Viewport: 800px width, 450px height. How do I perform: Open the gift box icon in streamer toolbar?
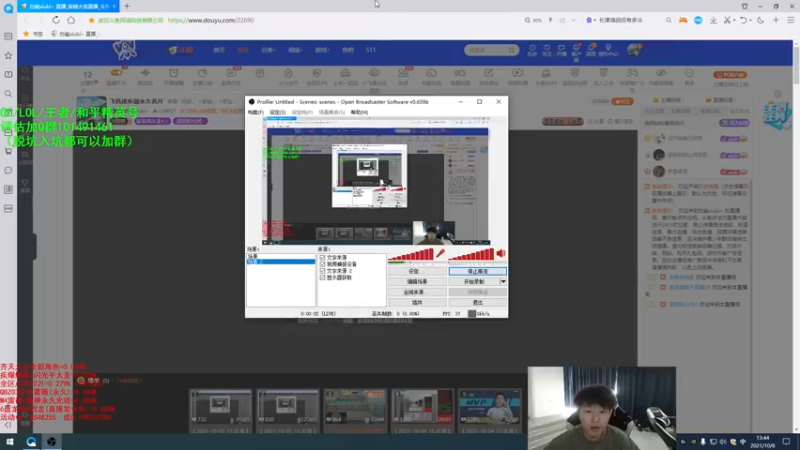click(260, 73)
